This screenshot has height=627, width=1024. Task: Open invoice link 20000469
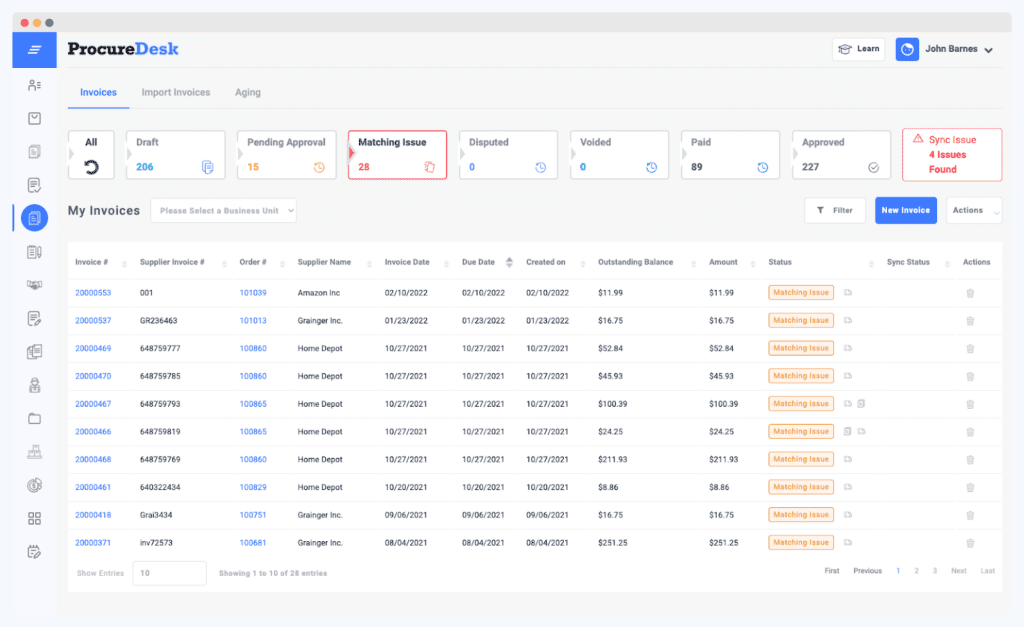93,348
